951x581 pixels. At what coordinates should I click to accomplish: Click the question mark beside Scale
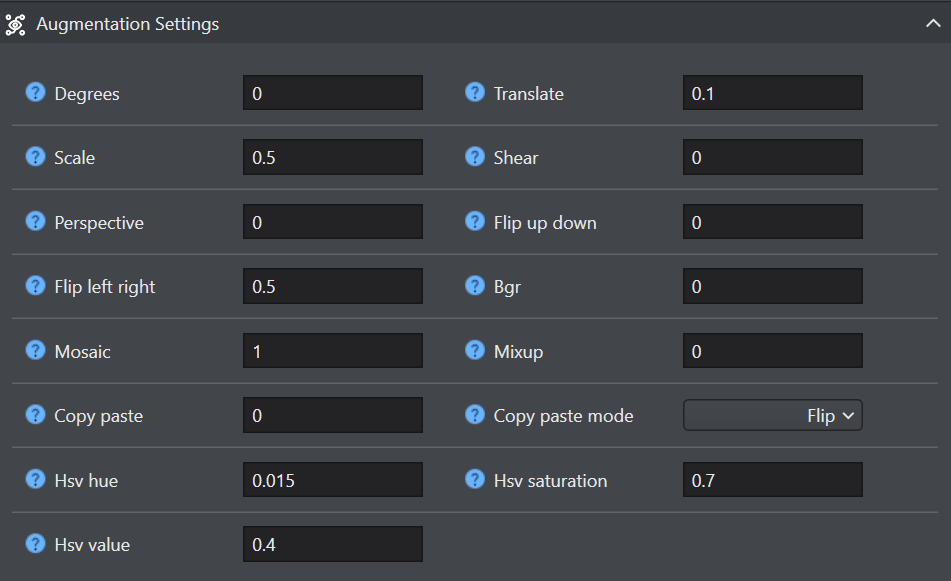click(x=35, y=157)
